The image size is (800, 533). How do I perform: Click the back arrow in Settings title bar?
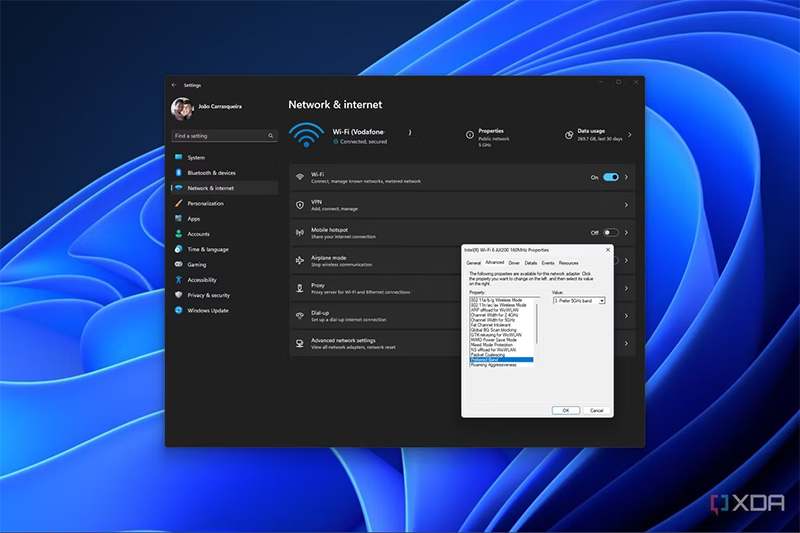[x=174, y=85]
